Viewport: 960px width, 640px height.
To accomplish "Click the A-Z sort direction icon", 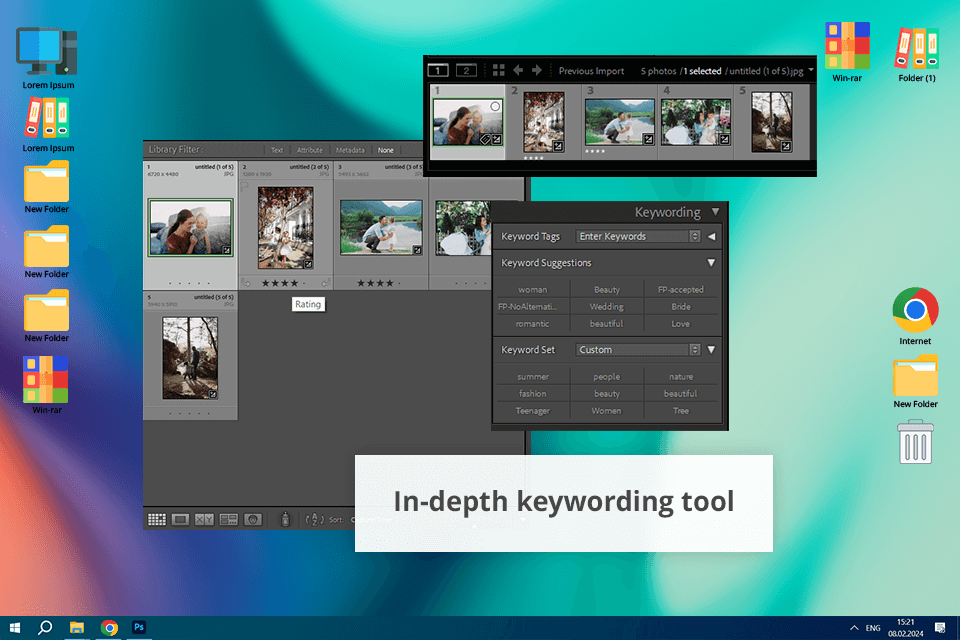I will pos(314,519).
